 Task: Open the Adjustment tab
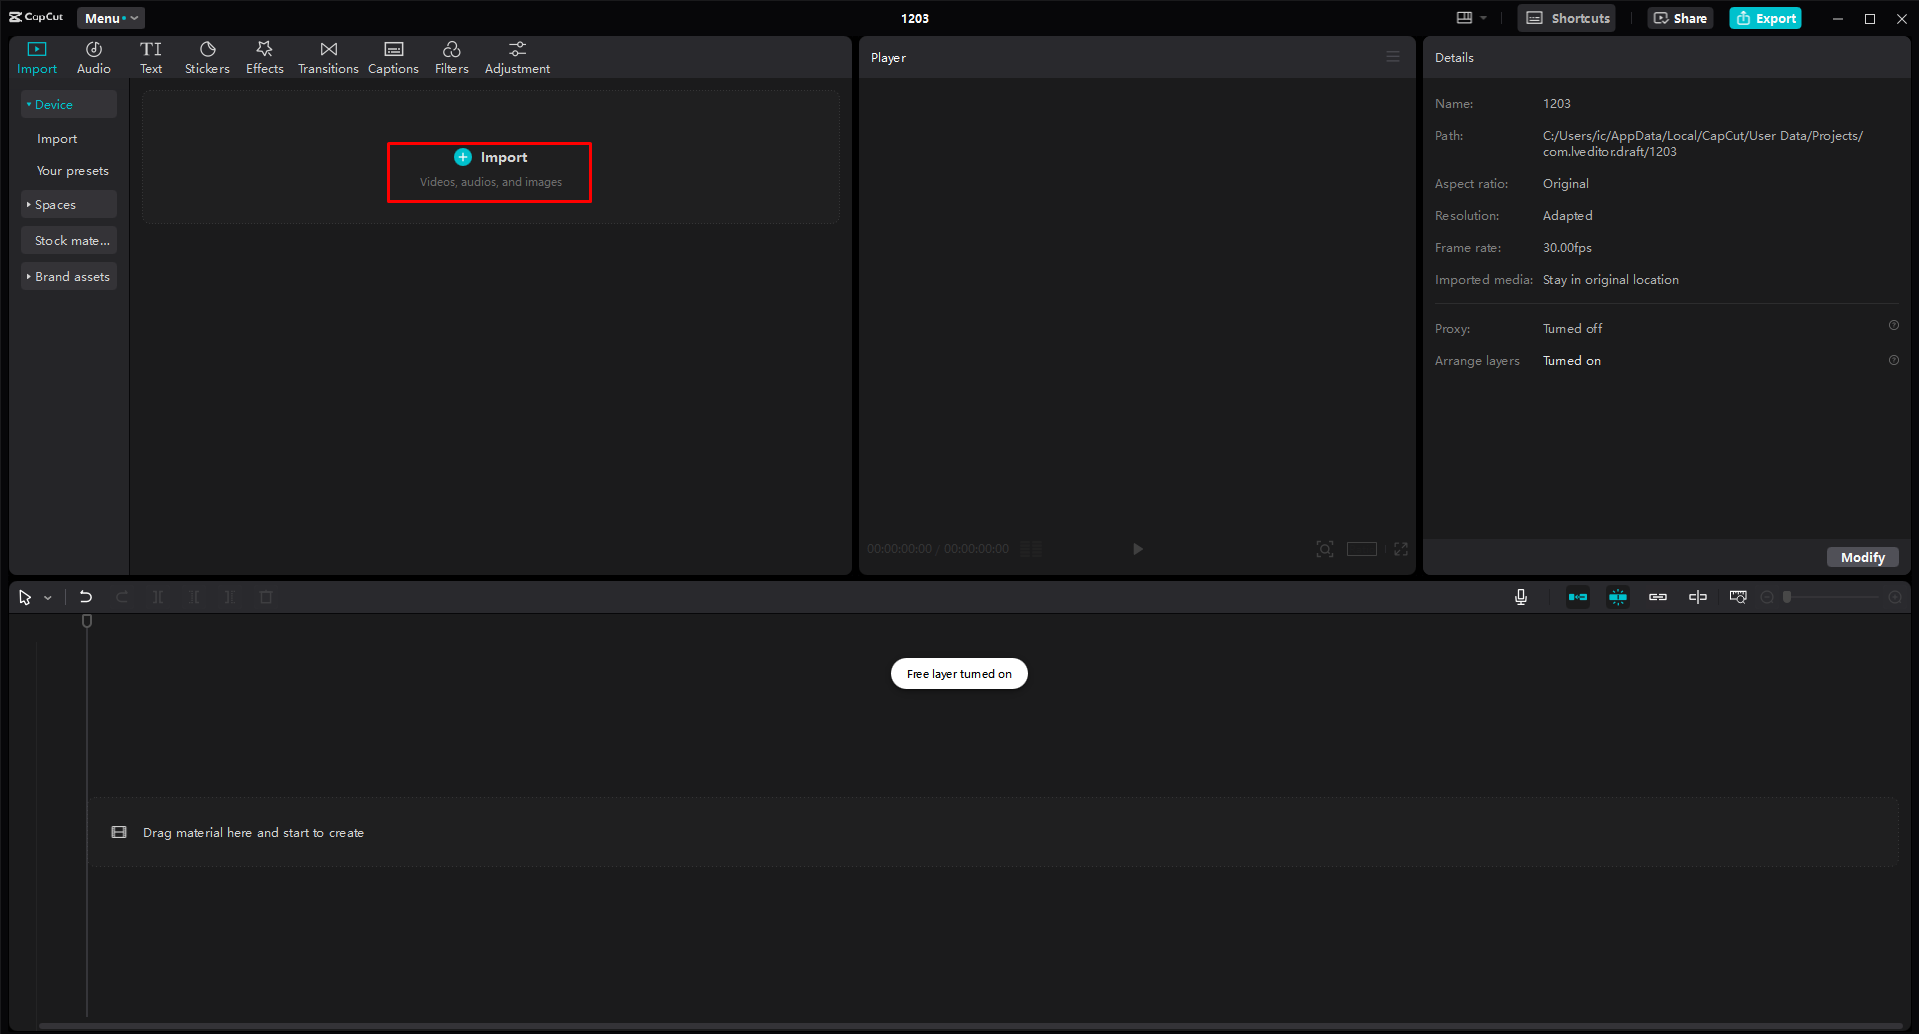point(517,58)
